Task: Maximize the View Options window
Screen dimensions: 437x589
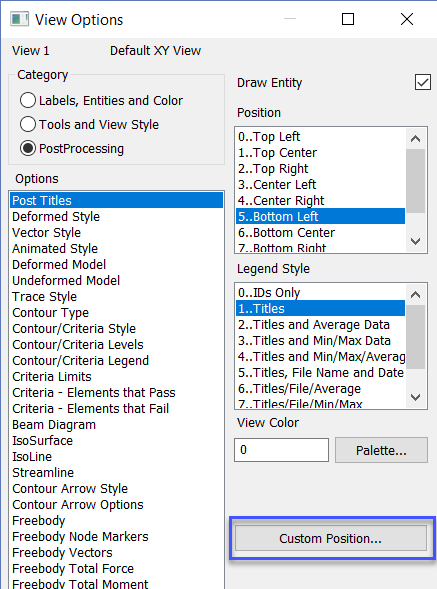Action: (x=348, y=19)
